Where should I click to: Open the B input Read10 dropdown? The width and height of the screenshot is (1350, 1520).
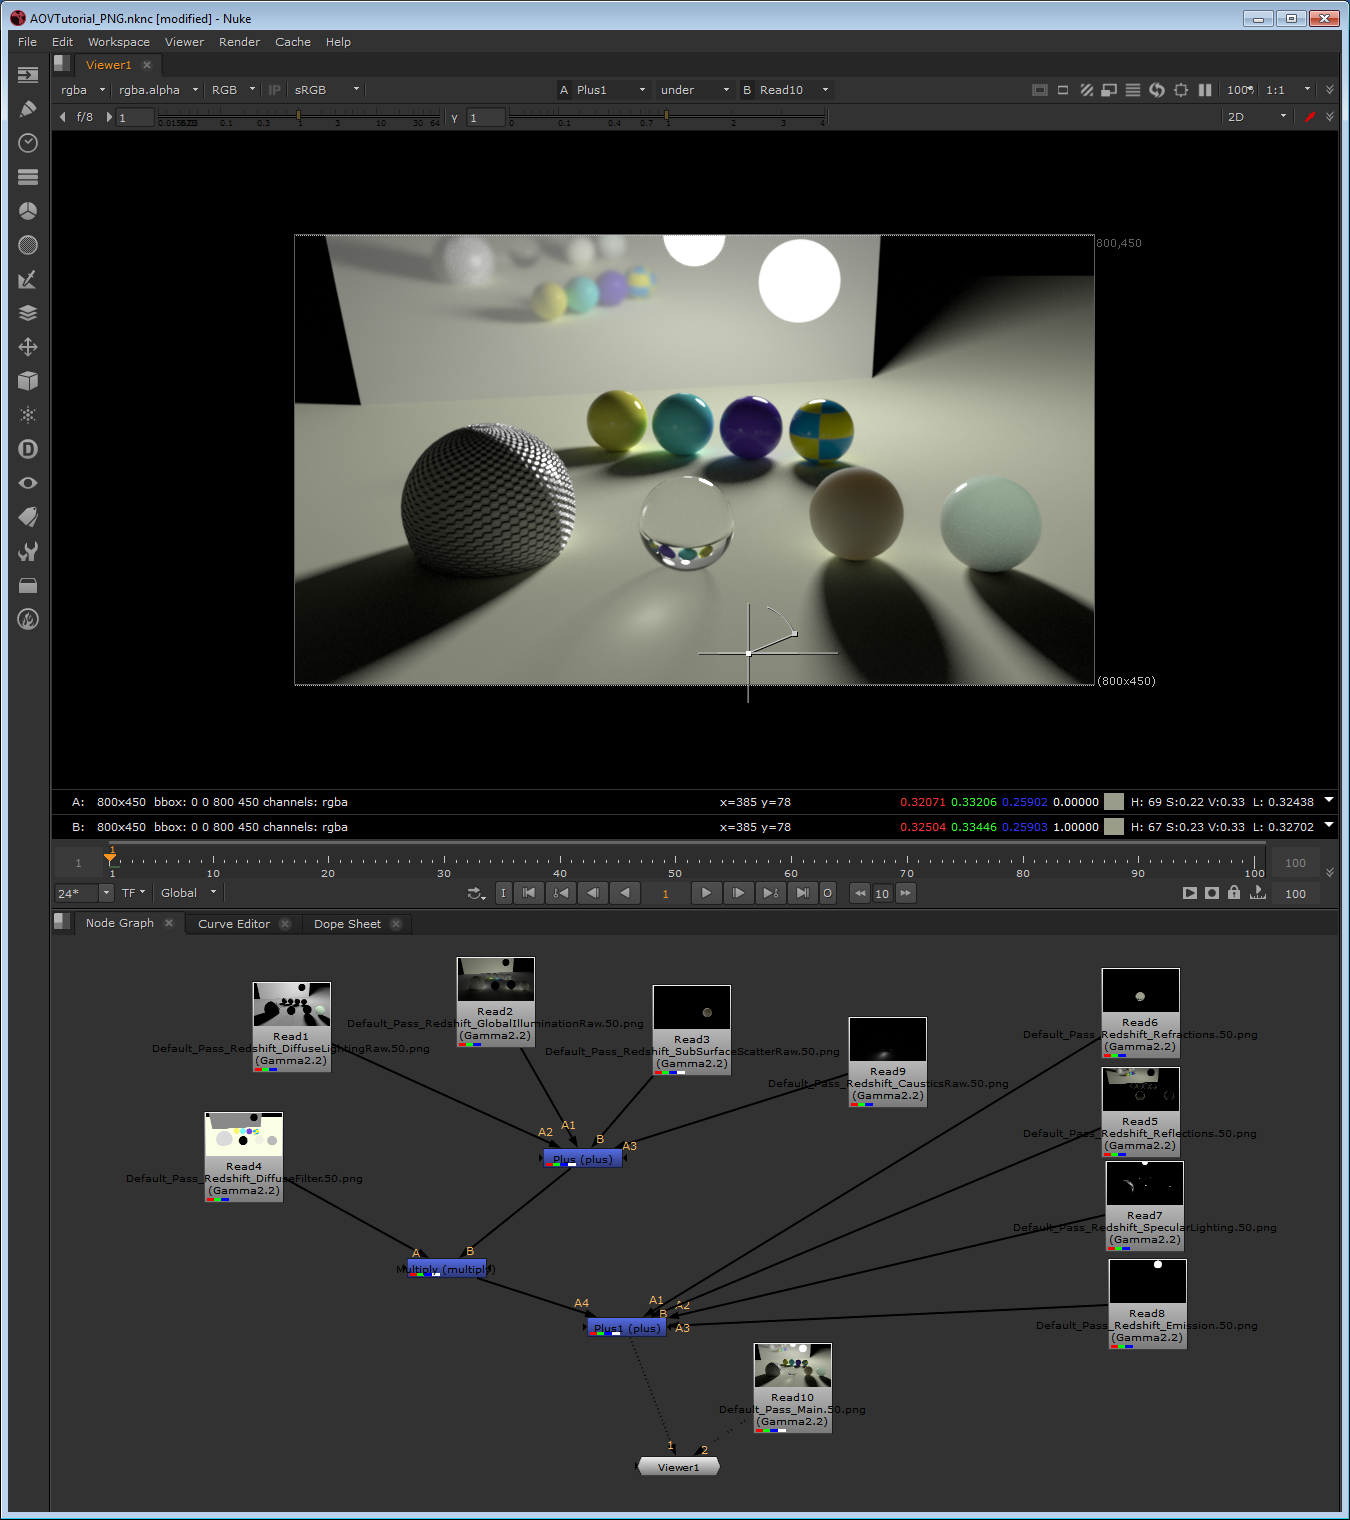tap(794, 90)
